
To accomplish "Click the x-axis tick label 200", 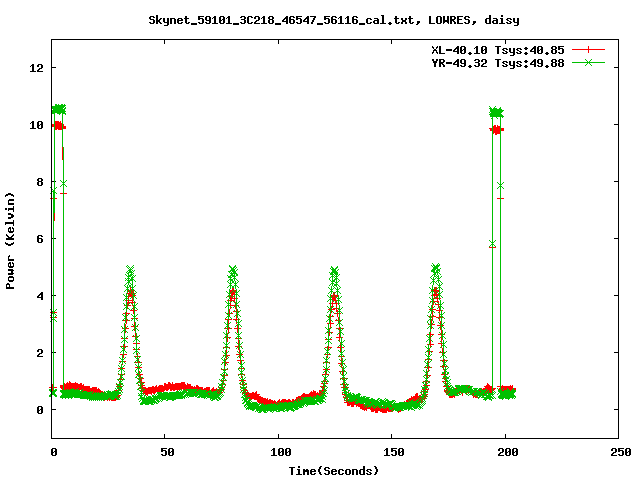I will coord(507,452).
